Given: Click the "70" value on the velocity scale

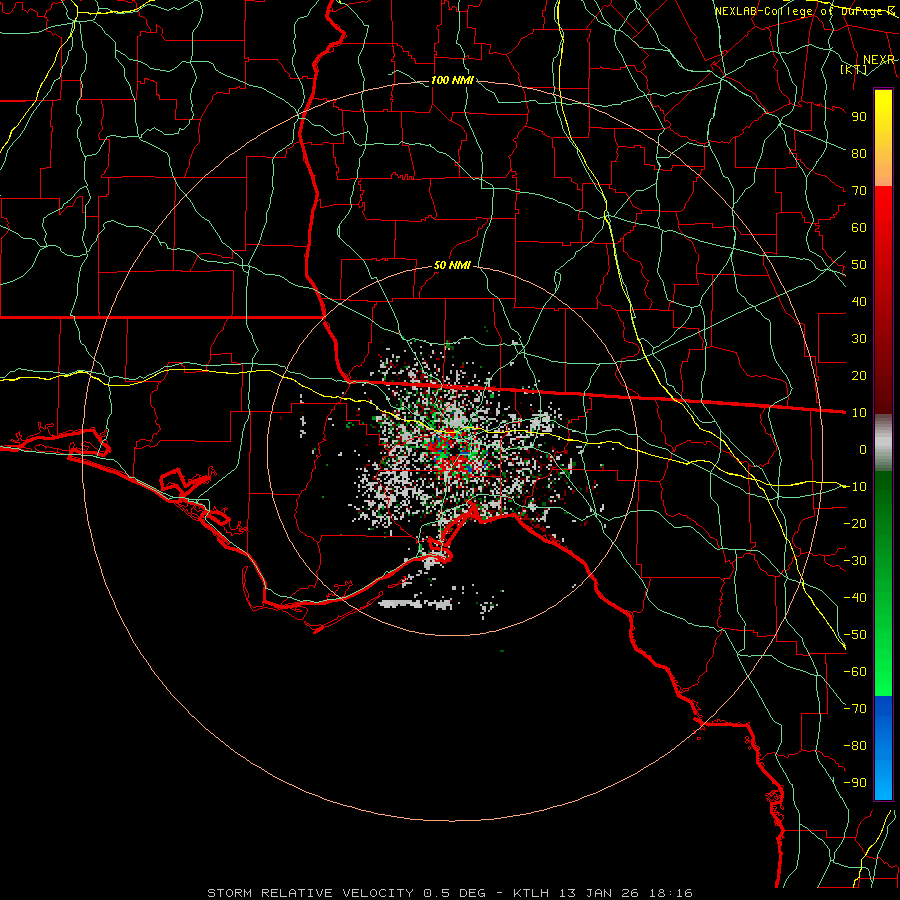Looking at the screenshot, I should pos(859,191).
